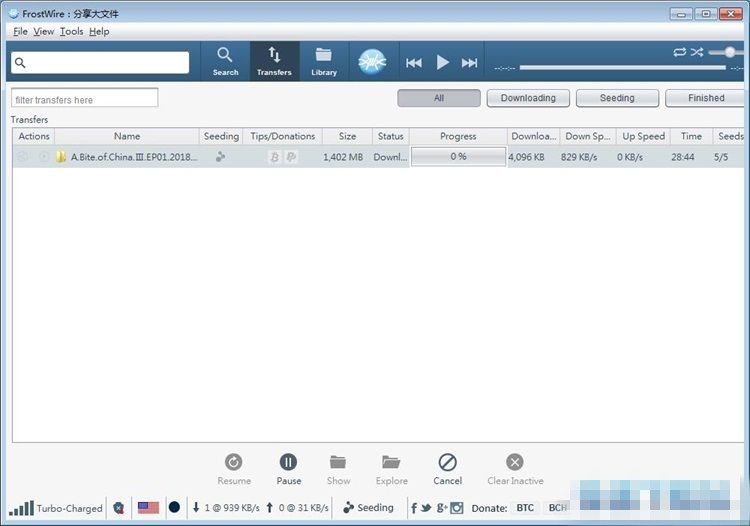Donate with the BTC button

point(525,508)
